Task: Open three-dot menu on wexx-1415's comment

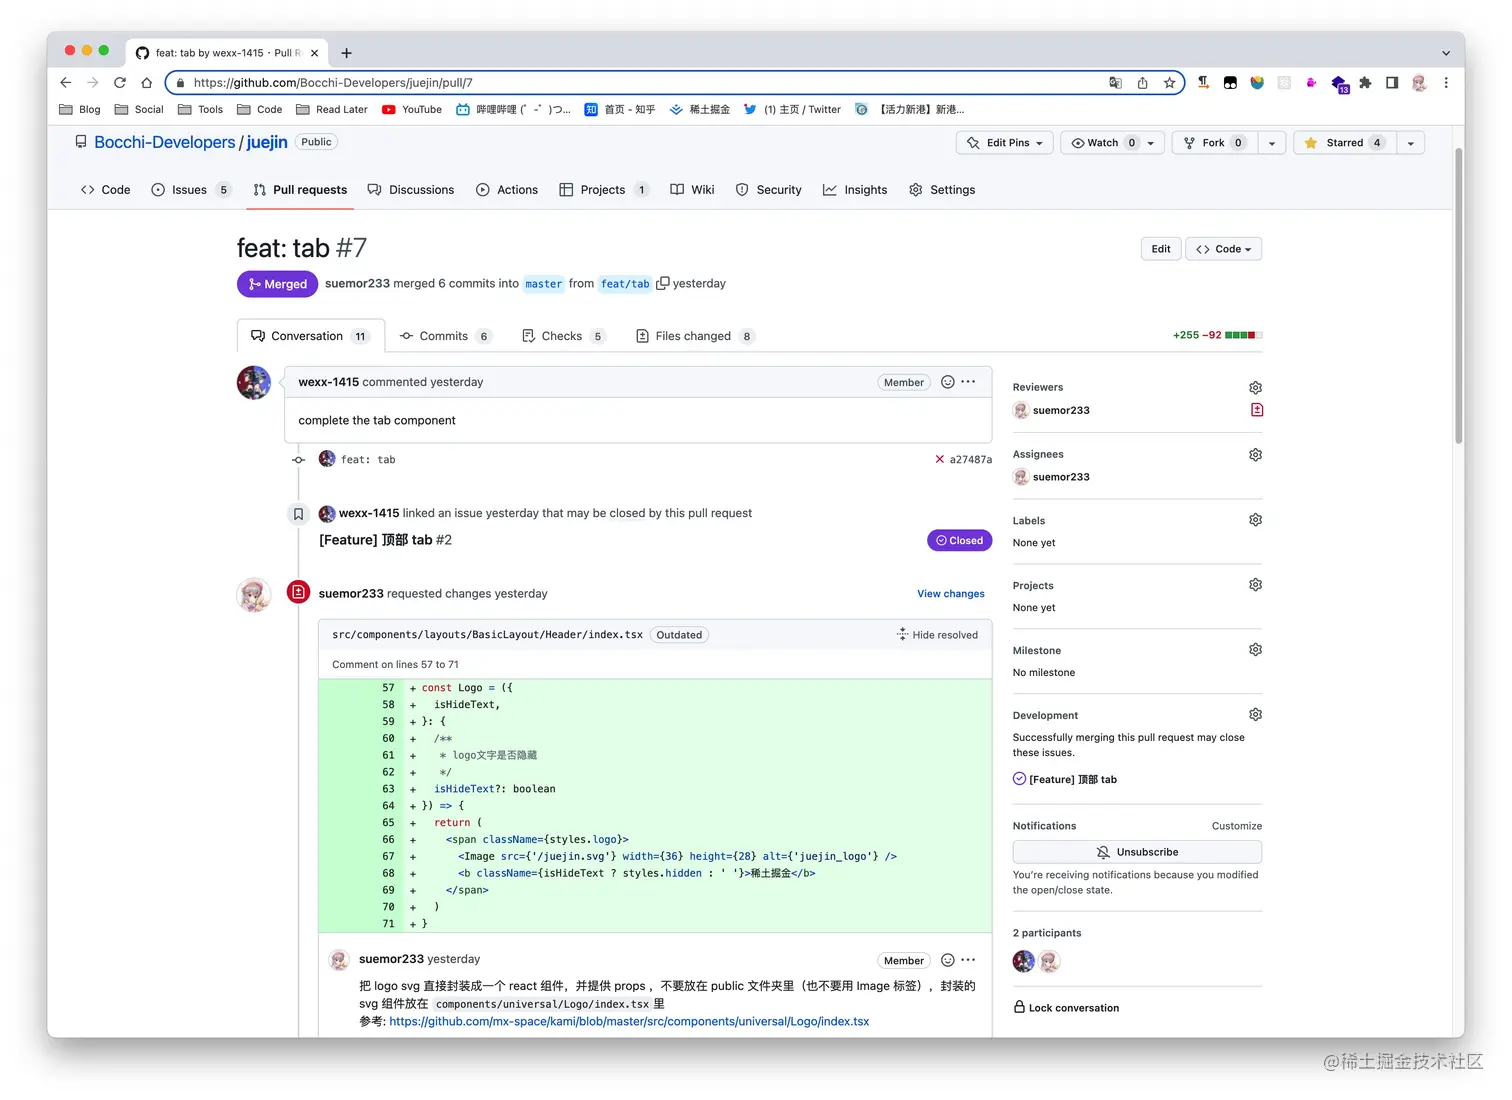Action: tap(968, 382)
